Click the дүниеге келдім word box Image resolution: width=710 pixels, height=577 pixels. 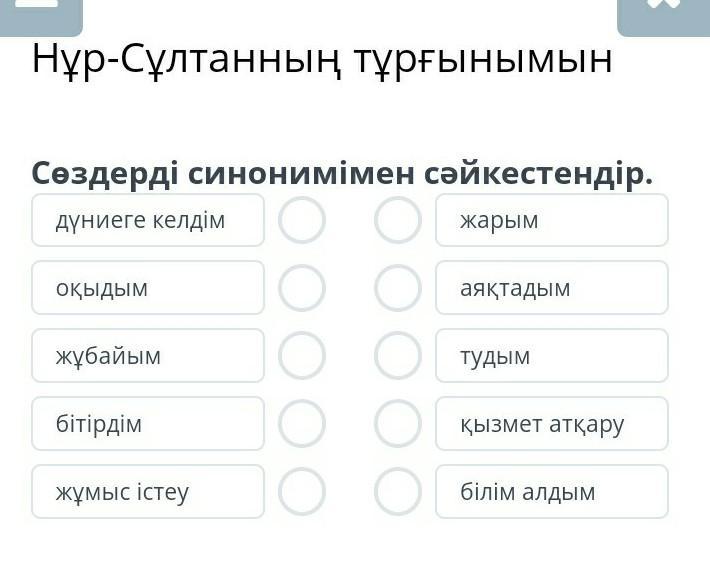coord(148,220)
